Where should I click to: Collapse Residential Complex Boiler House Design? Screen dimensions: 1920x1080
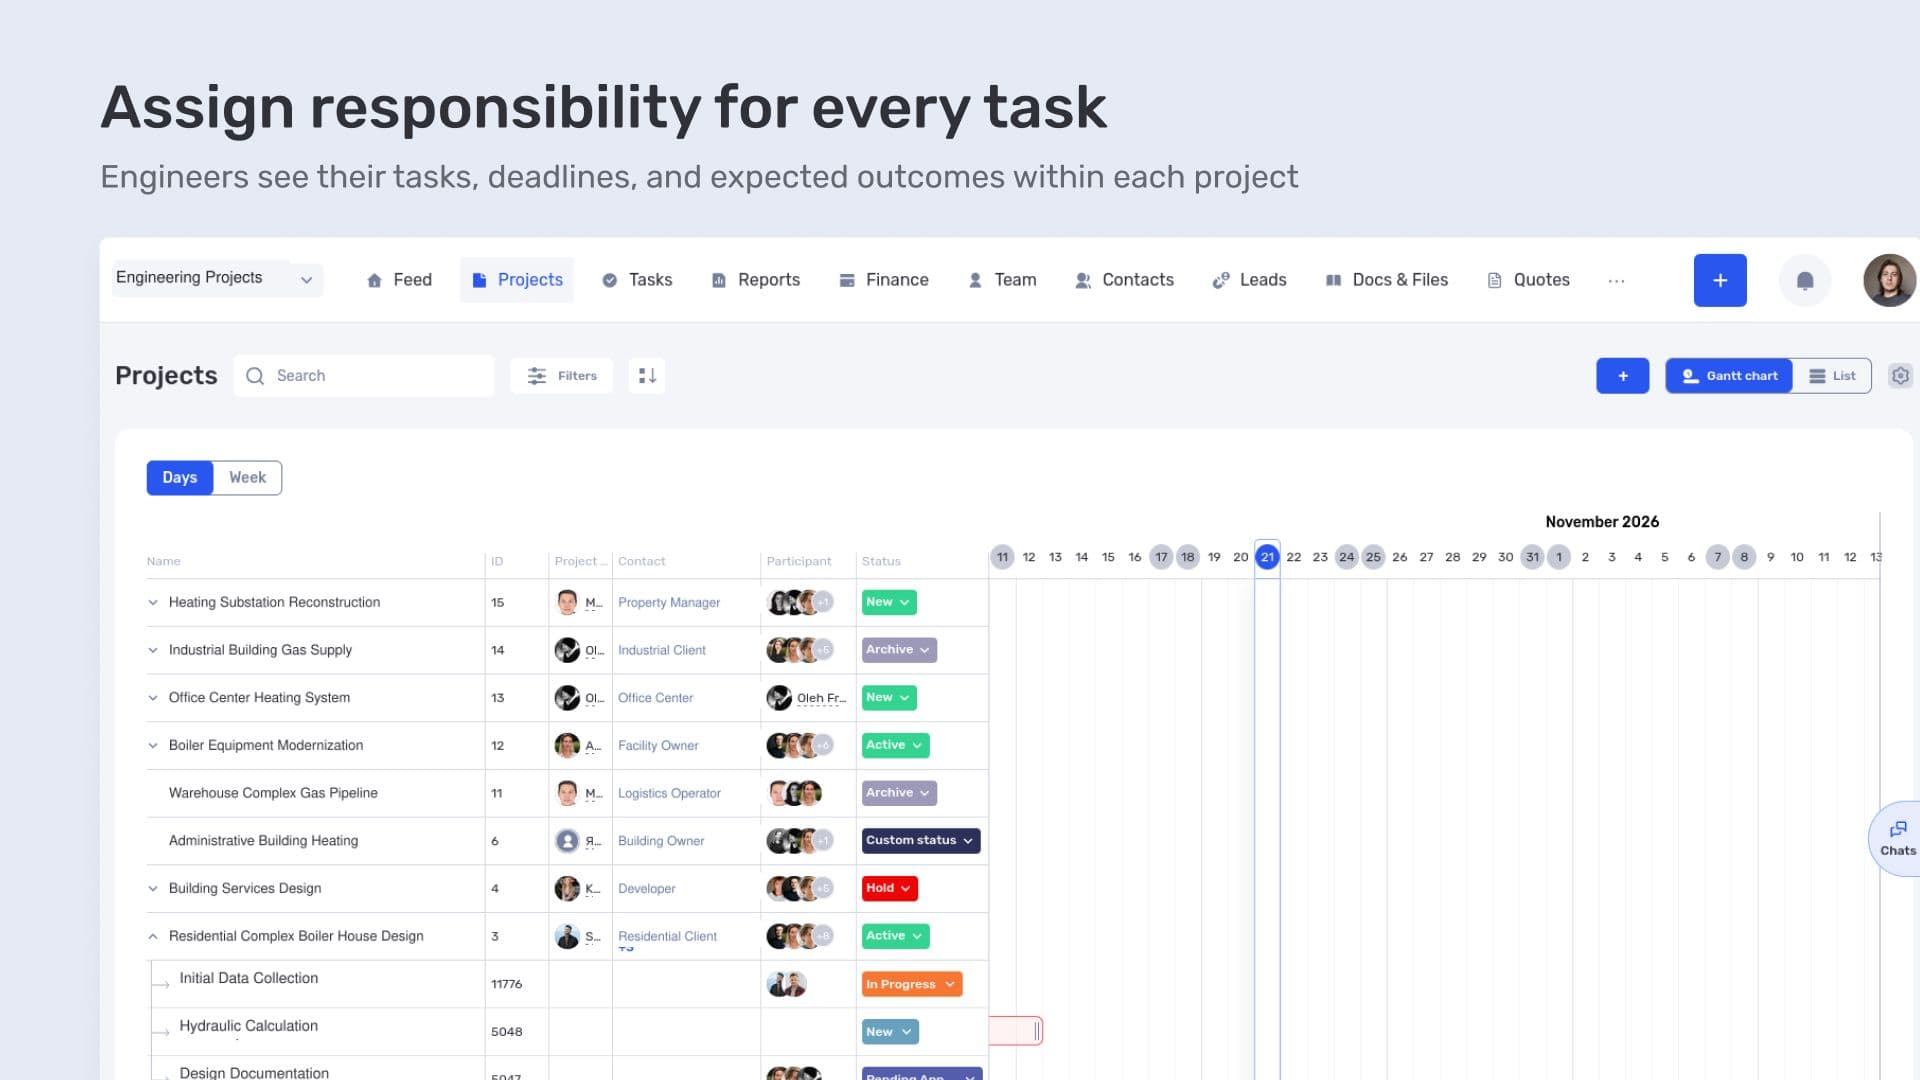tap(153, 936)
